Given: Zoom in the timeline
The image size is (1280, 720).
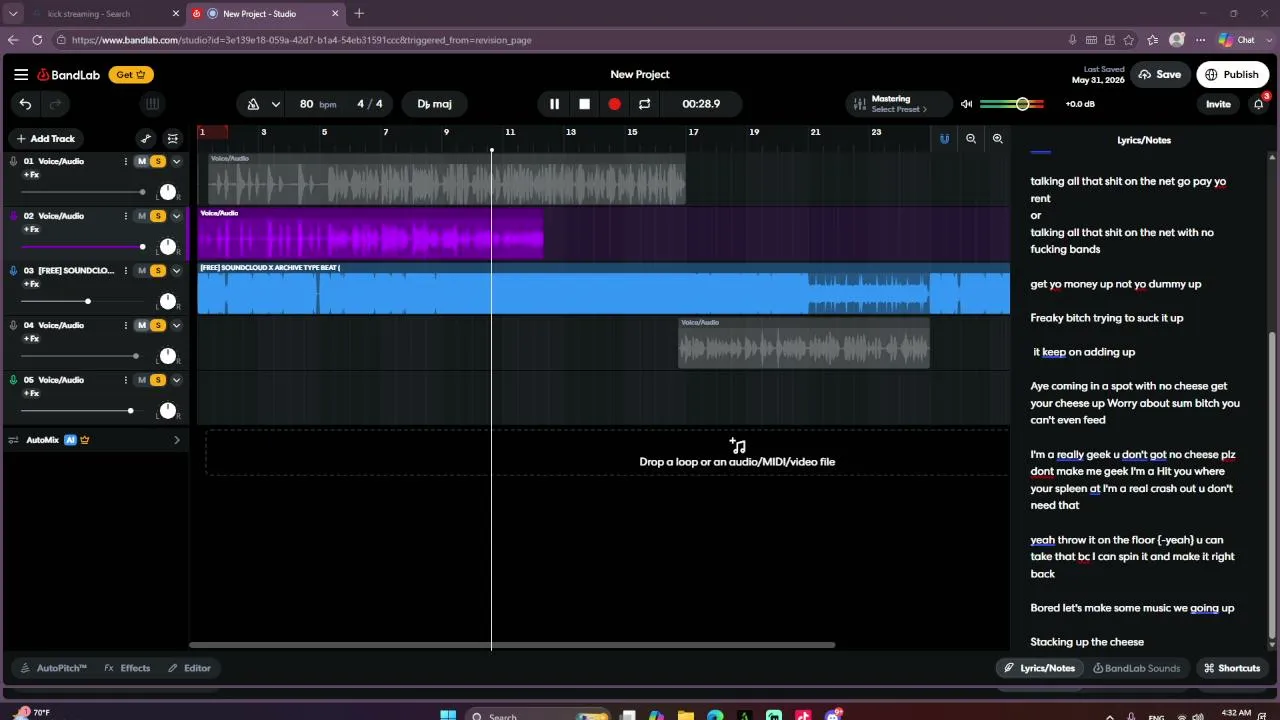Looking at the screenshot, I should [x=997, y=139].
